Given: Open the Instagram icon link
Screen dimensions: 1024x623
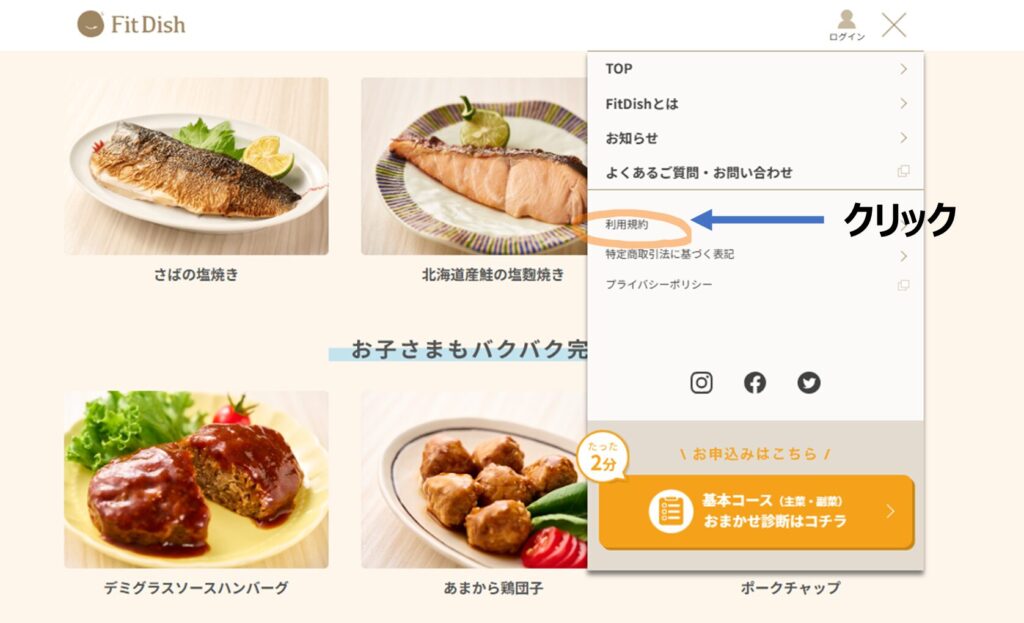Looking at the screenshot, I should tap(701, 383).
